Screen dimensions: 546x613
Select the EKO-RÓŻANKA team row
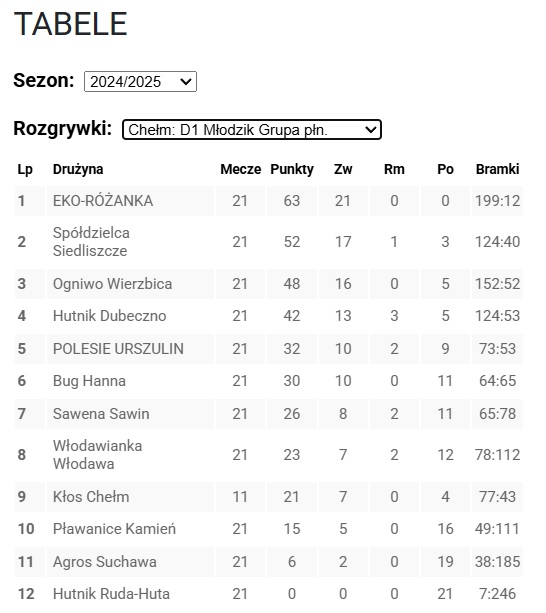[x=269, y=201]
